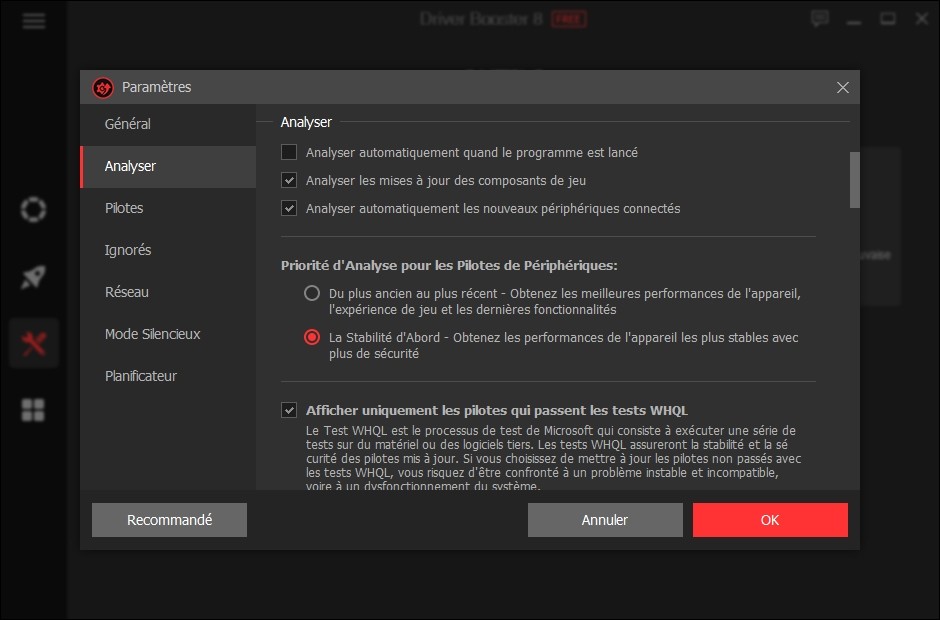Toggle show only WHQL-tested drivers checkbox
The image size is (940, 620).
pyautogui.click(x=289, y=410)
